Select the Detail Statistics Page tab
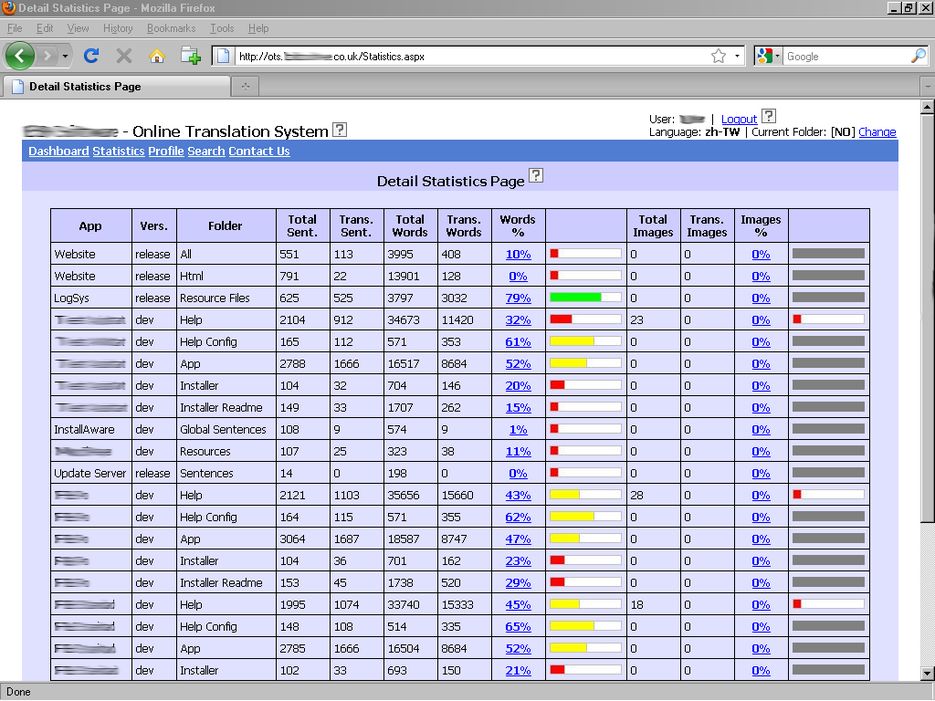935x701 pixels. (x=85, y=86)
